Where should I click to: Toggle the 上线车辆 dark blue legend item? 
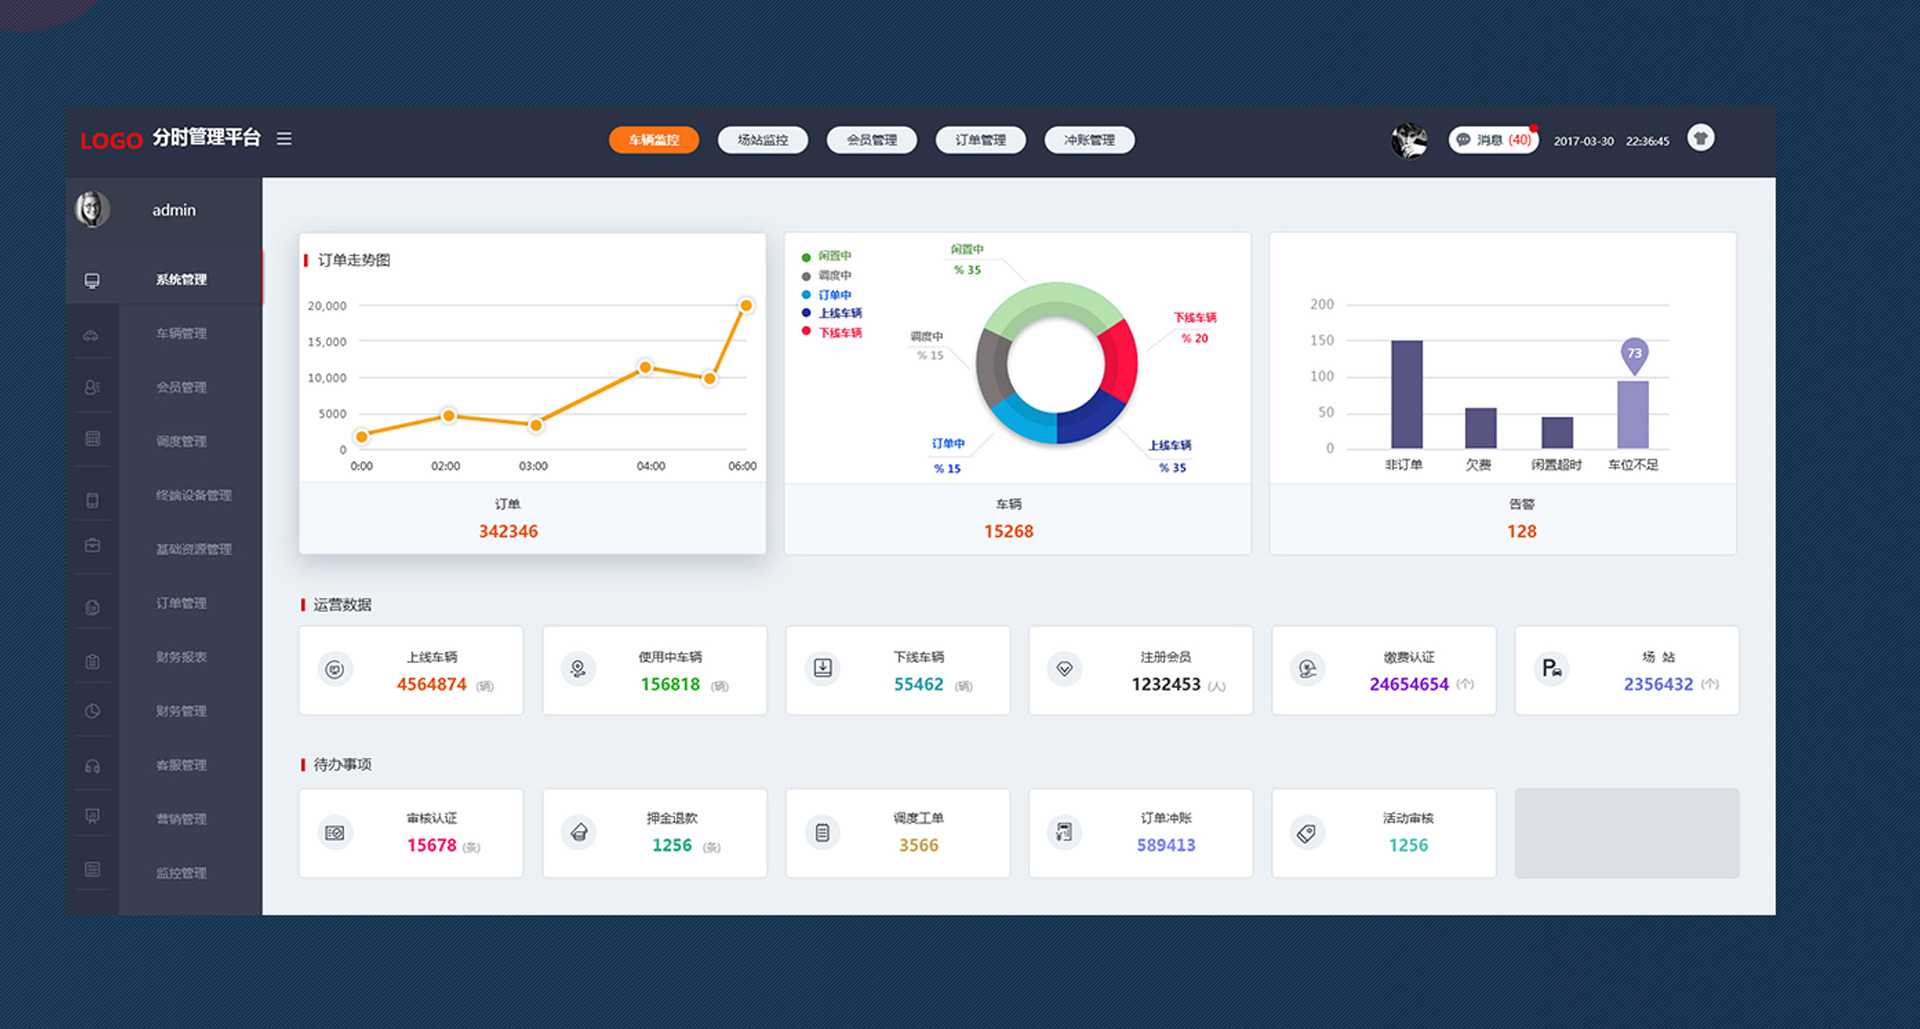pos(831,313)
